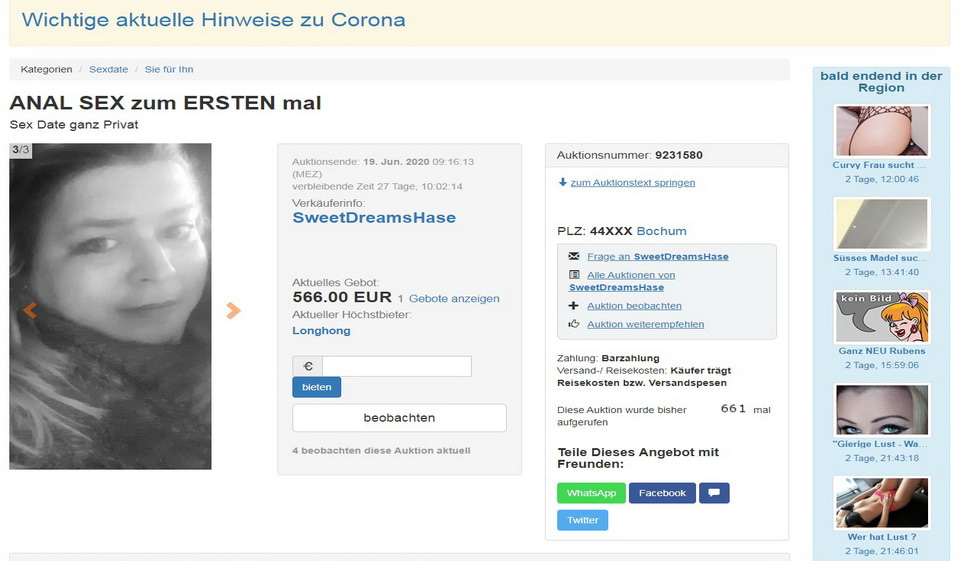
Task: Go to the Sie für Ihn breadcrumb
Action: (x=169, y=69)
